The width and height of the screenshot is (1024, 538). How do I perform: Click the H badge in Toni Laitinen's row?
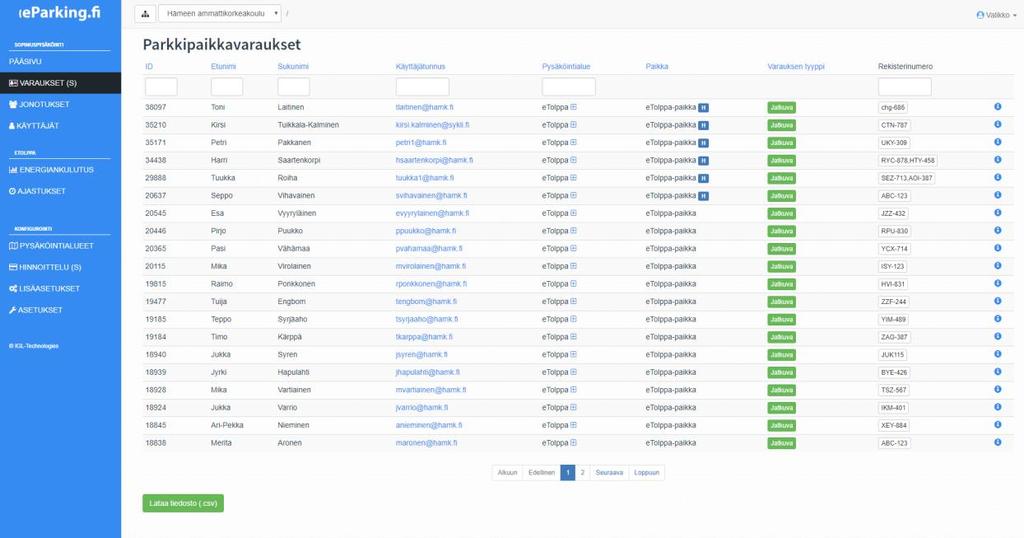click(x=703, y=108)
